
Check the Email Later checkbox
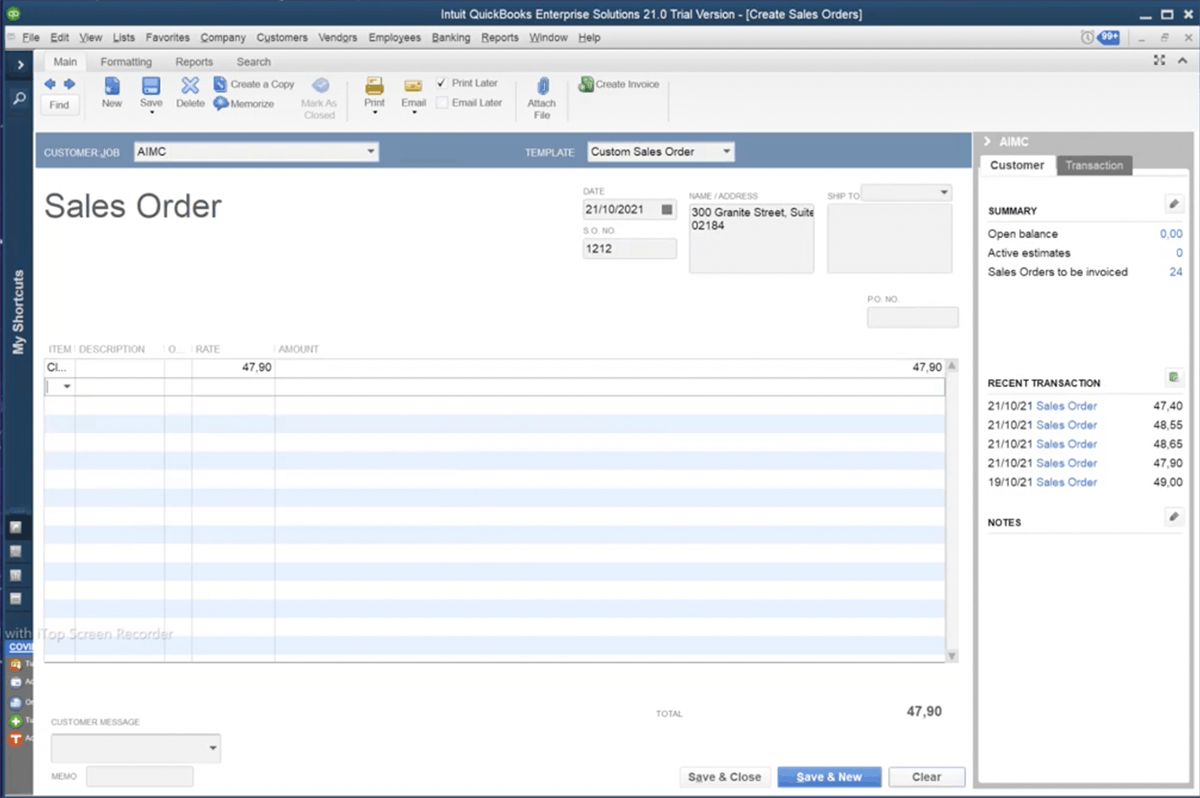pyautogui.click(x=442, y=103)
